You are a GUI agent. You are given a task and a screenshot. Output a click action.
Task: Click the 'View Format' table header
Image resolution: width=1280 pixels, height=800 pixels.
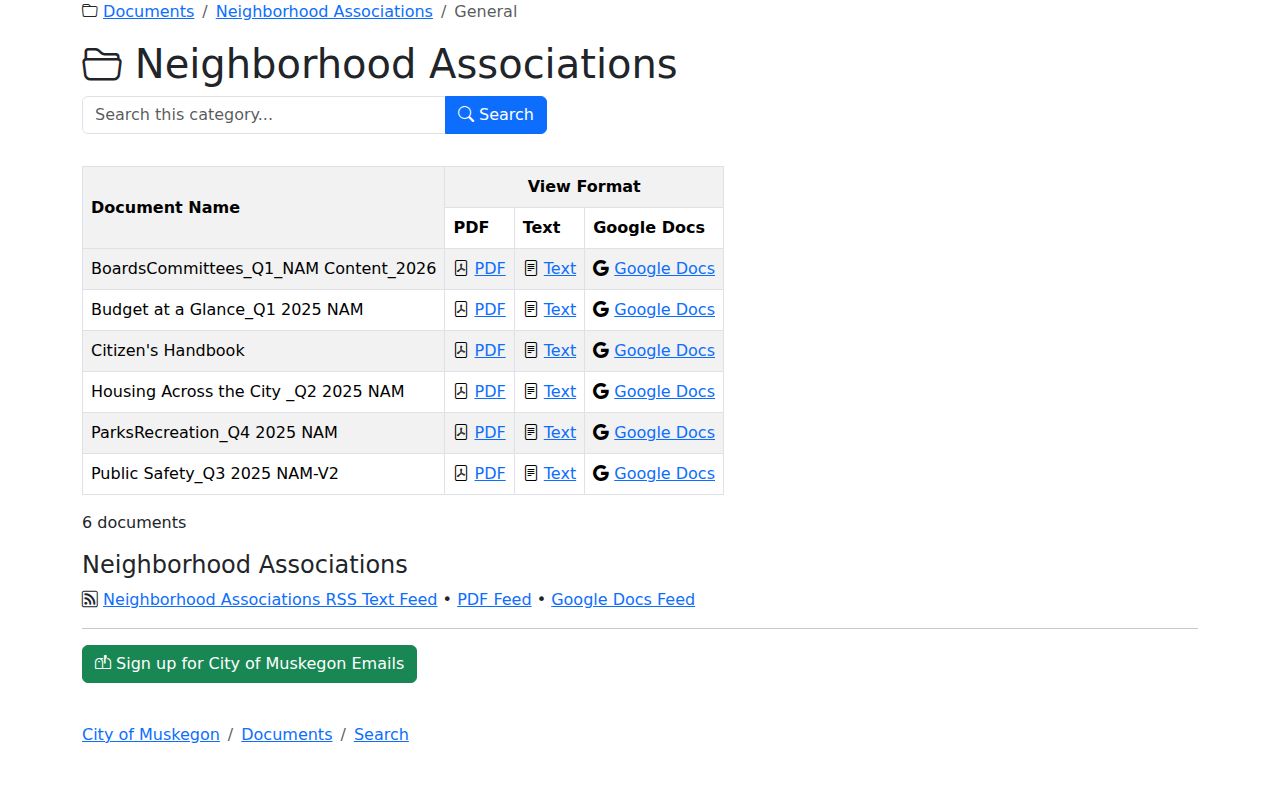point(584,186)
